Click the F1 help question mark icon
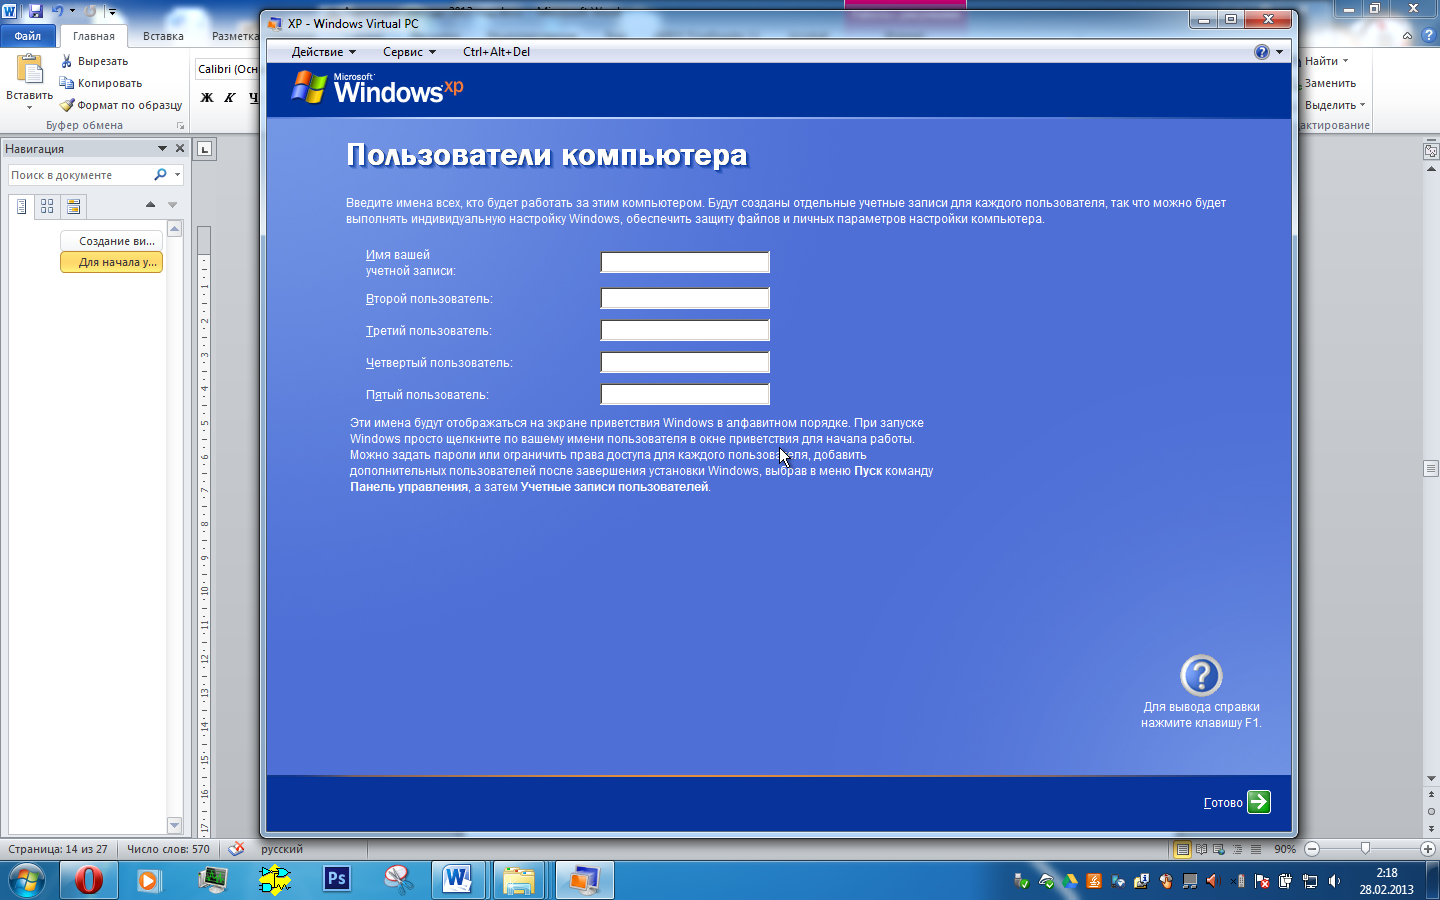 coord(1201,676)
